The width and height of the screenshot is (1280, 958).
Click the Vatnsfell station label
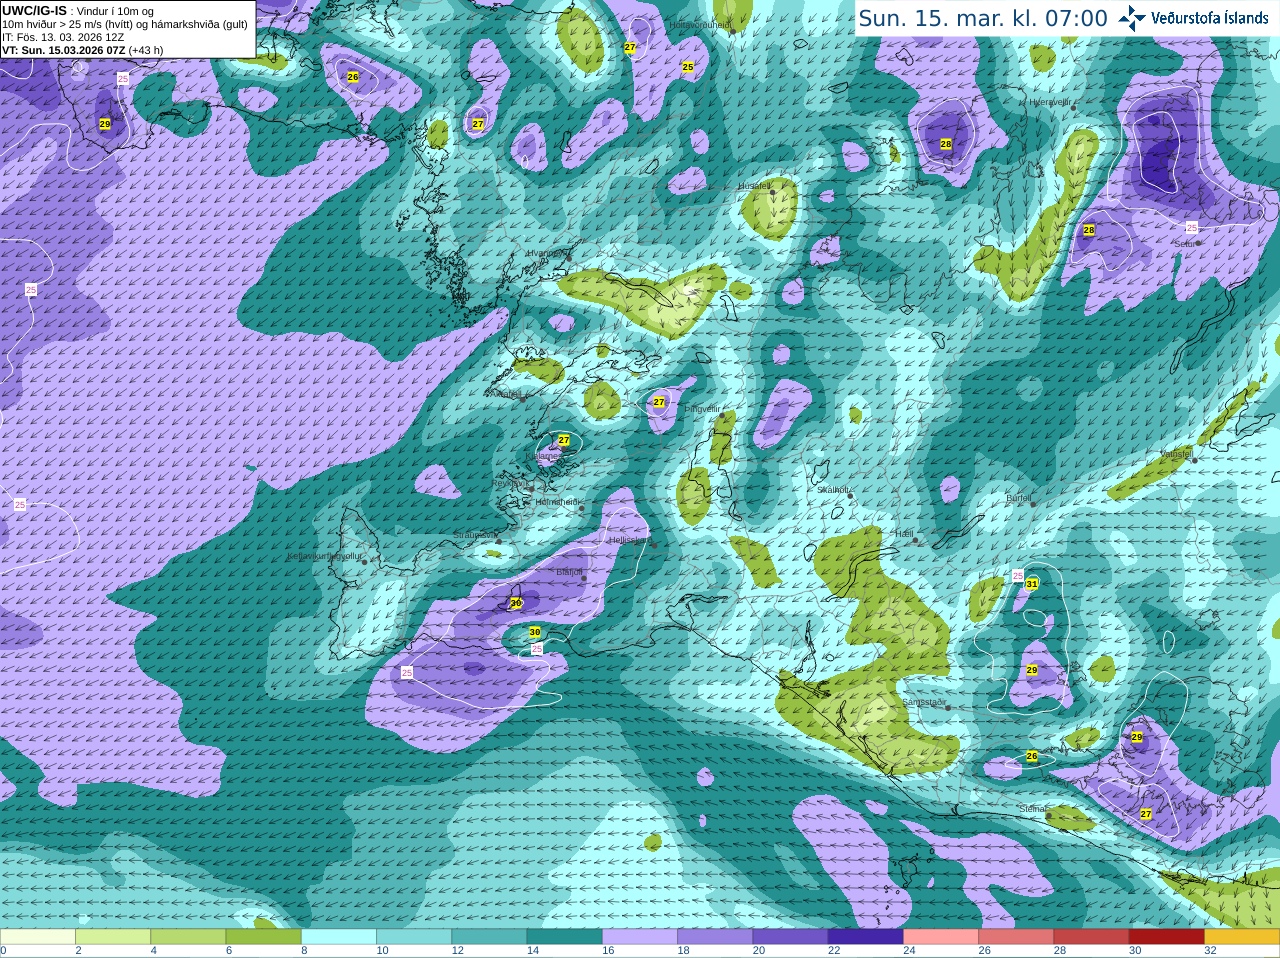1176,454
